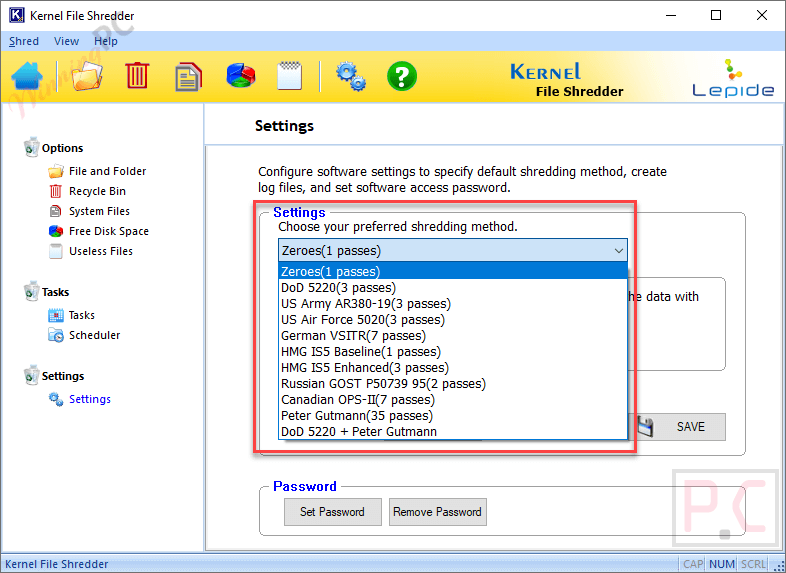Click the Options group bin icon
Viewport: 786px width, 573px height.
point(31,147)
